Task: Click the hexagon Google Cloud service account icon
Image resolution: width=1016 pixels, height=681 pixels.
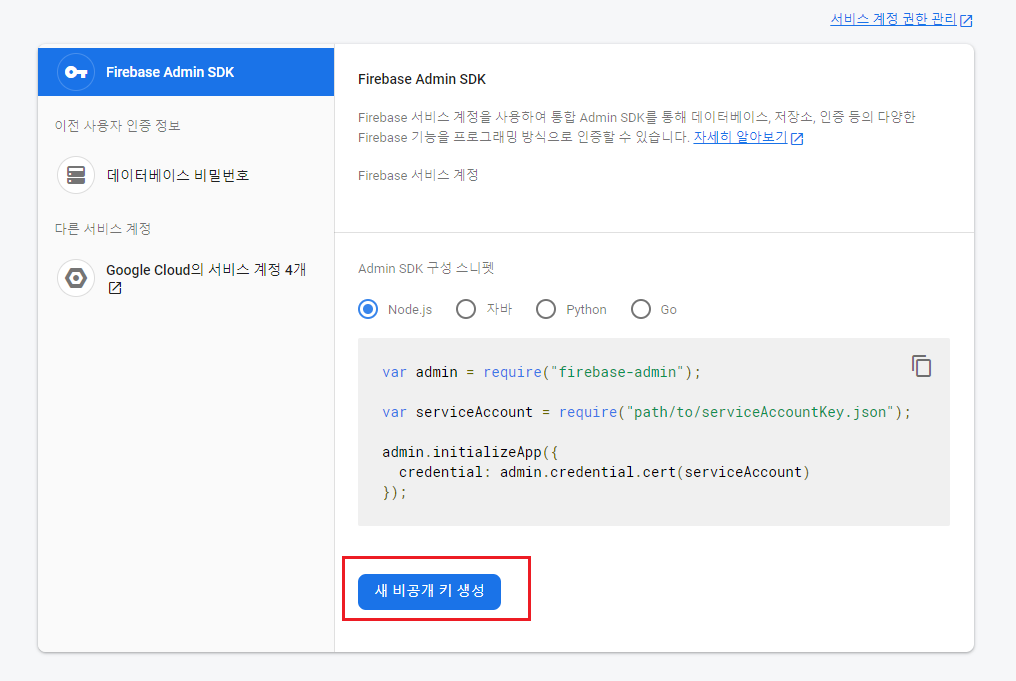Action: tap(76, 278)
